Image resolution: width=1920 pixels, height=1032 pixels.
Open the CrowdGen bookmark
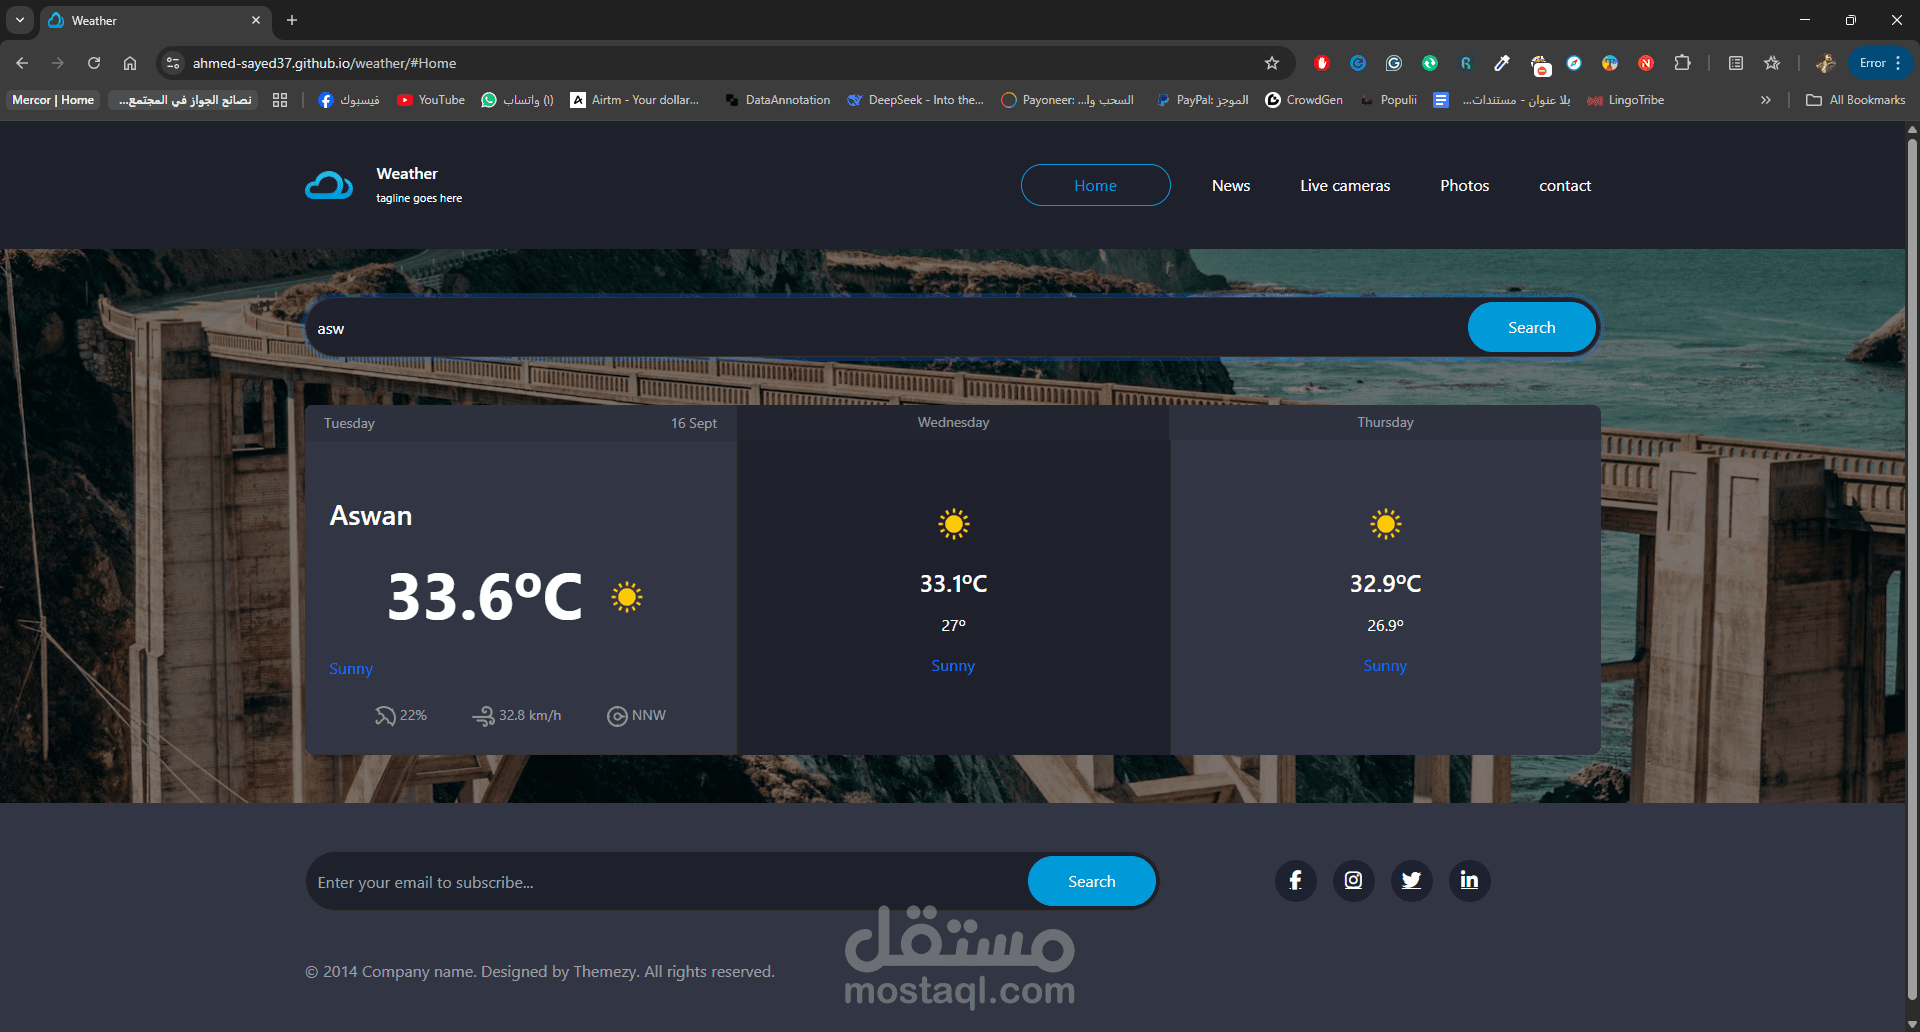(1304, 100)
